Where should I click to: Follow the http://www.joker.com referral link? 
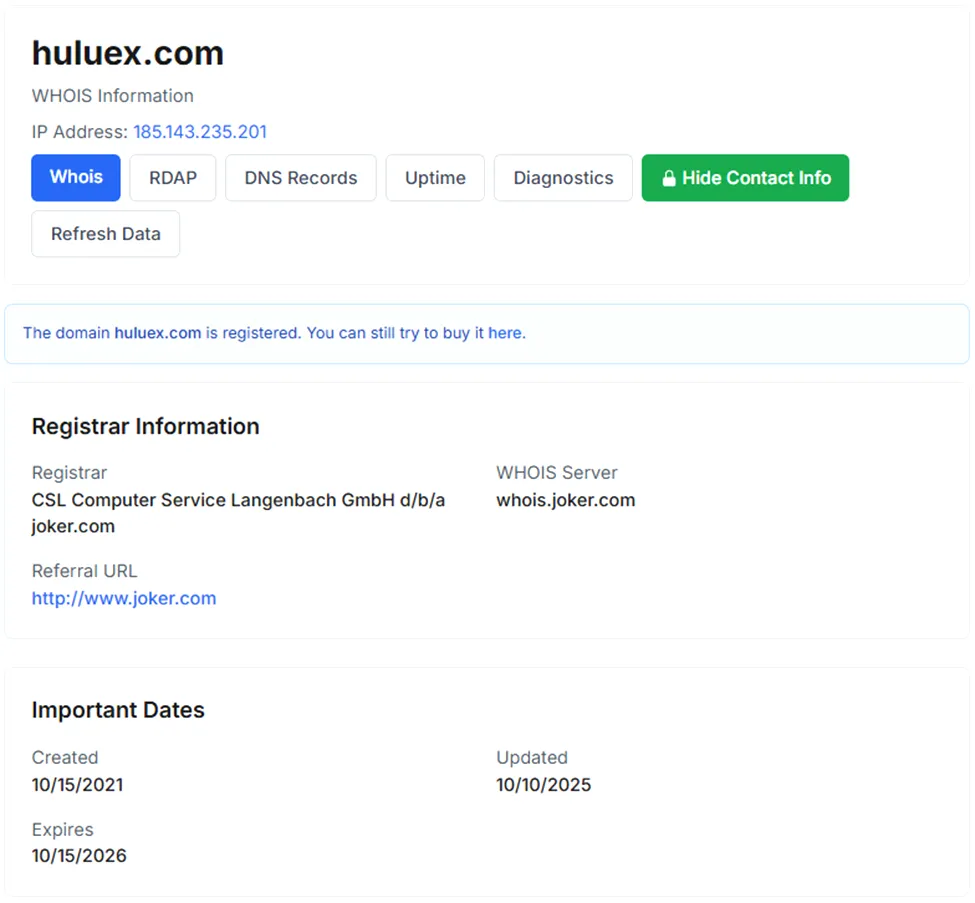(124, 598)
